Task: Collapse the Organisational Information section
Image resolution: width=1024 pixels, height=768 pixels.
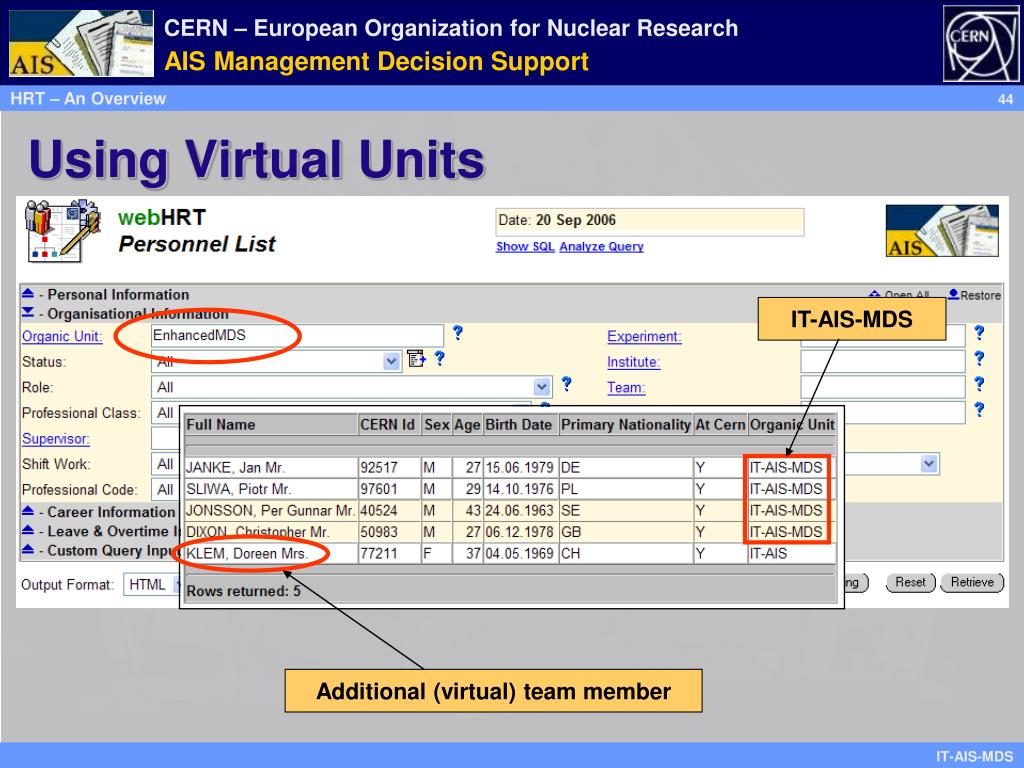Action: click(28, 313)
